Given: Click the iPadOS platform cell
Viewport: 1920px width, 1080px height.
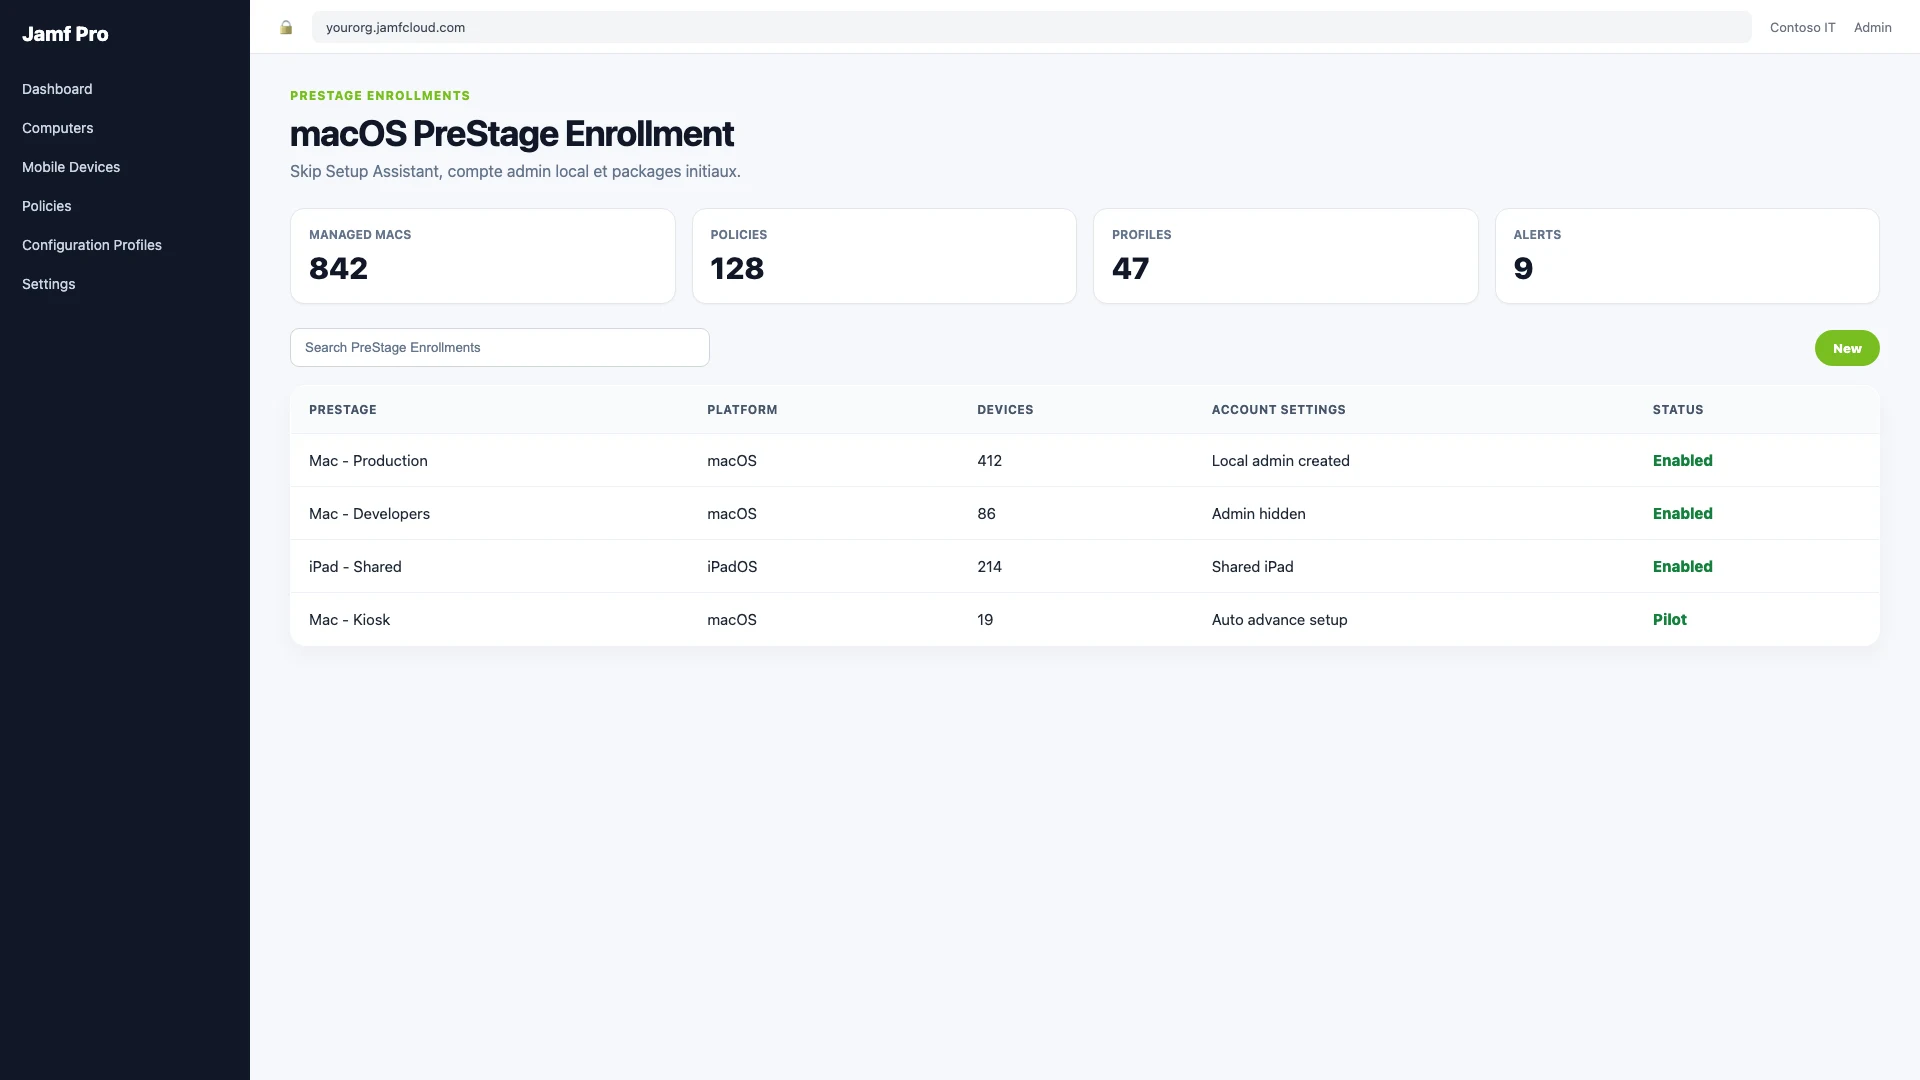Looking at the screenshot, I should tap(732, 567).
